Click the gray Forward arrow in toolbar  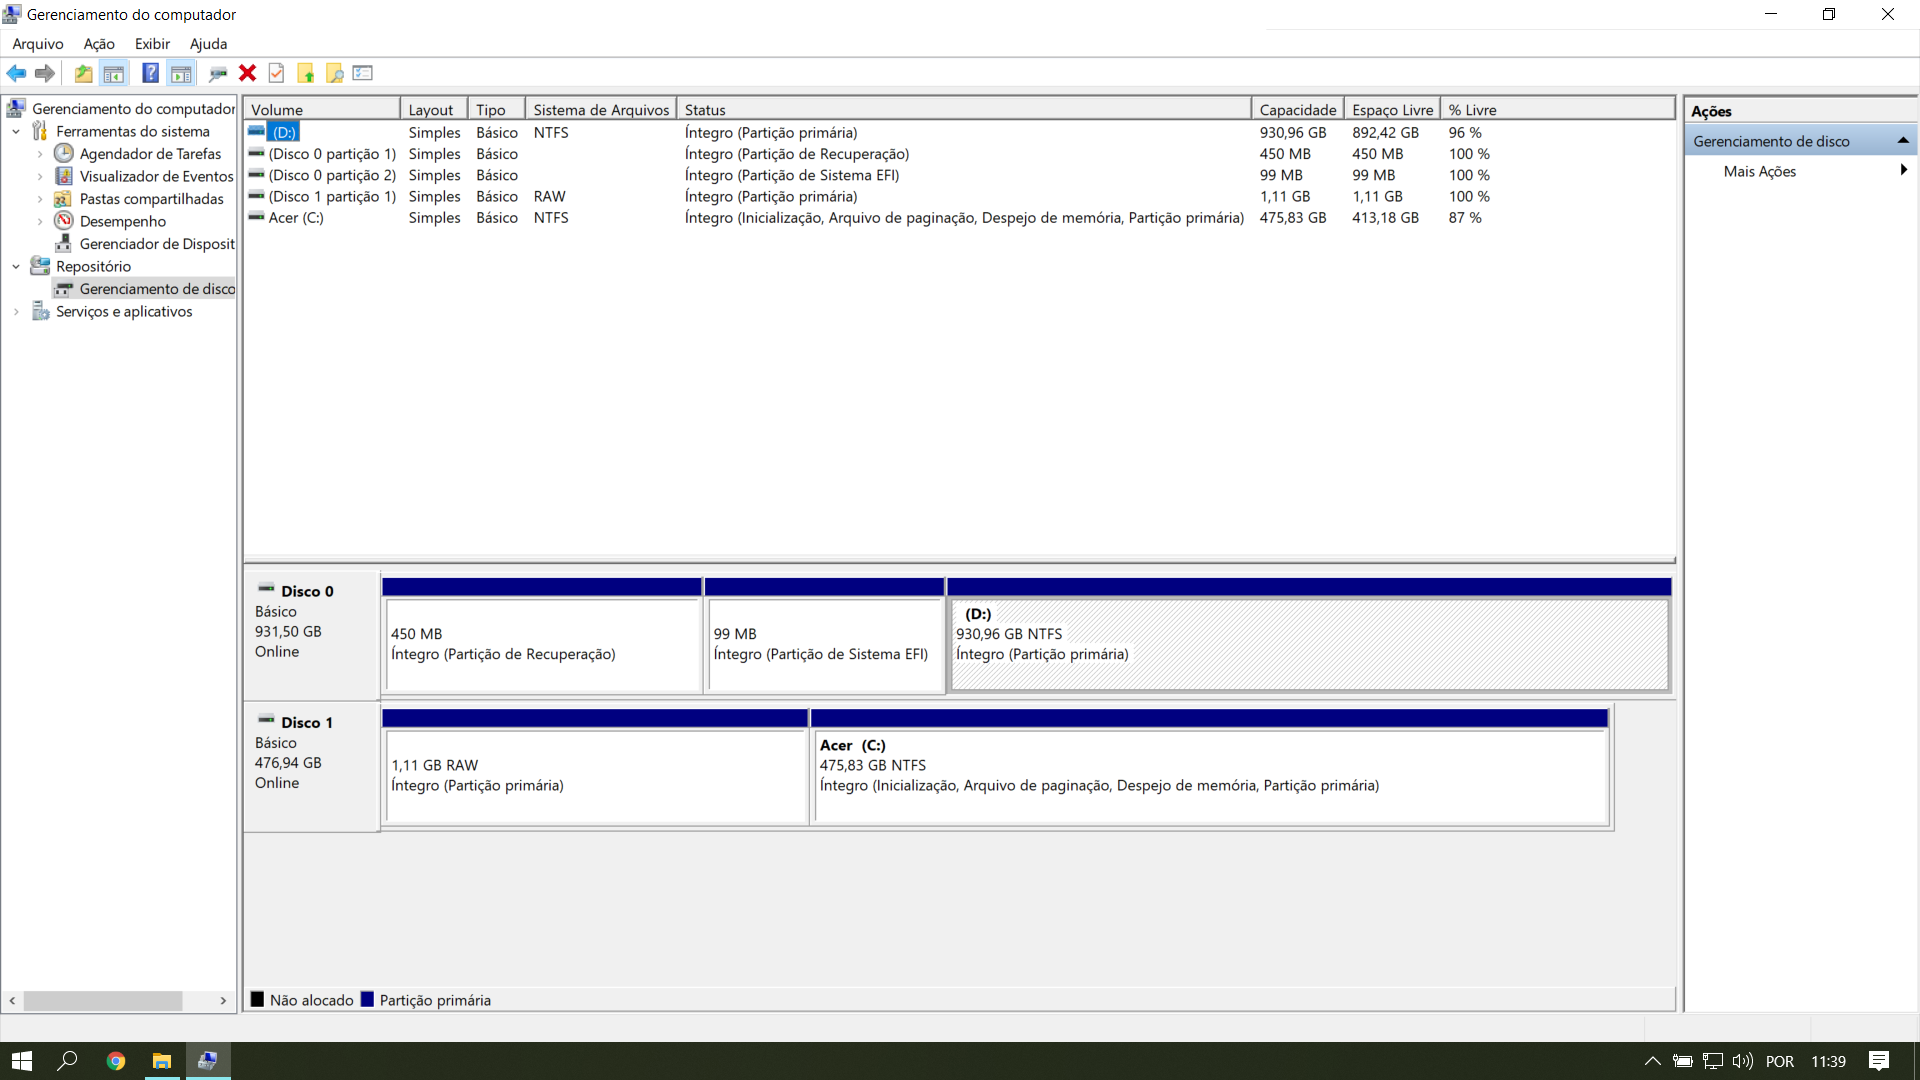coord(45,73)
